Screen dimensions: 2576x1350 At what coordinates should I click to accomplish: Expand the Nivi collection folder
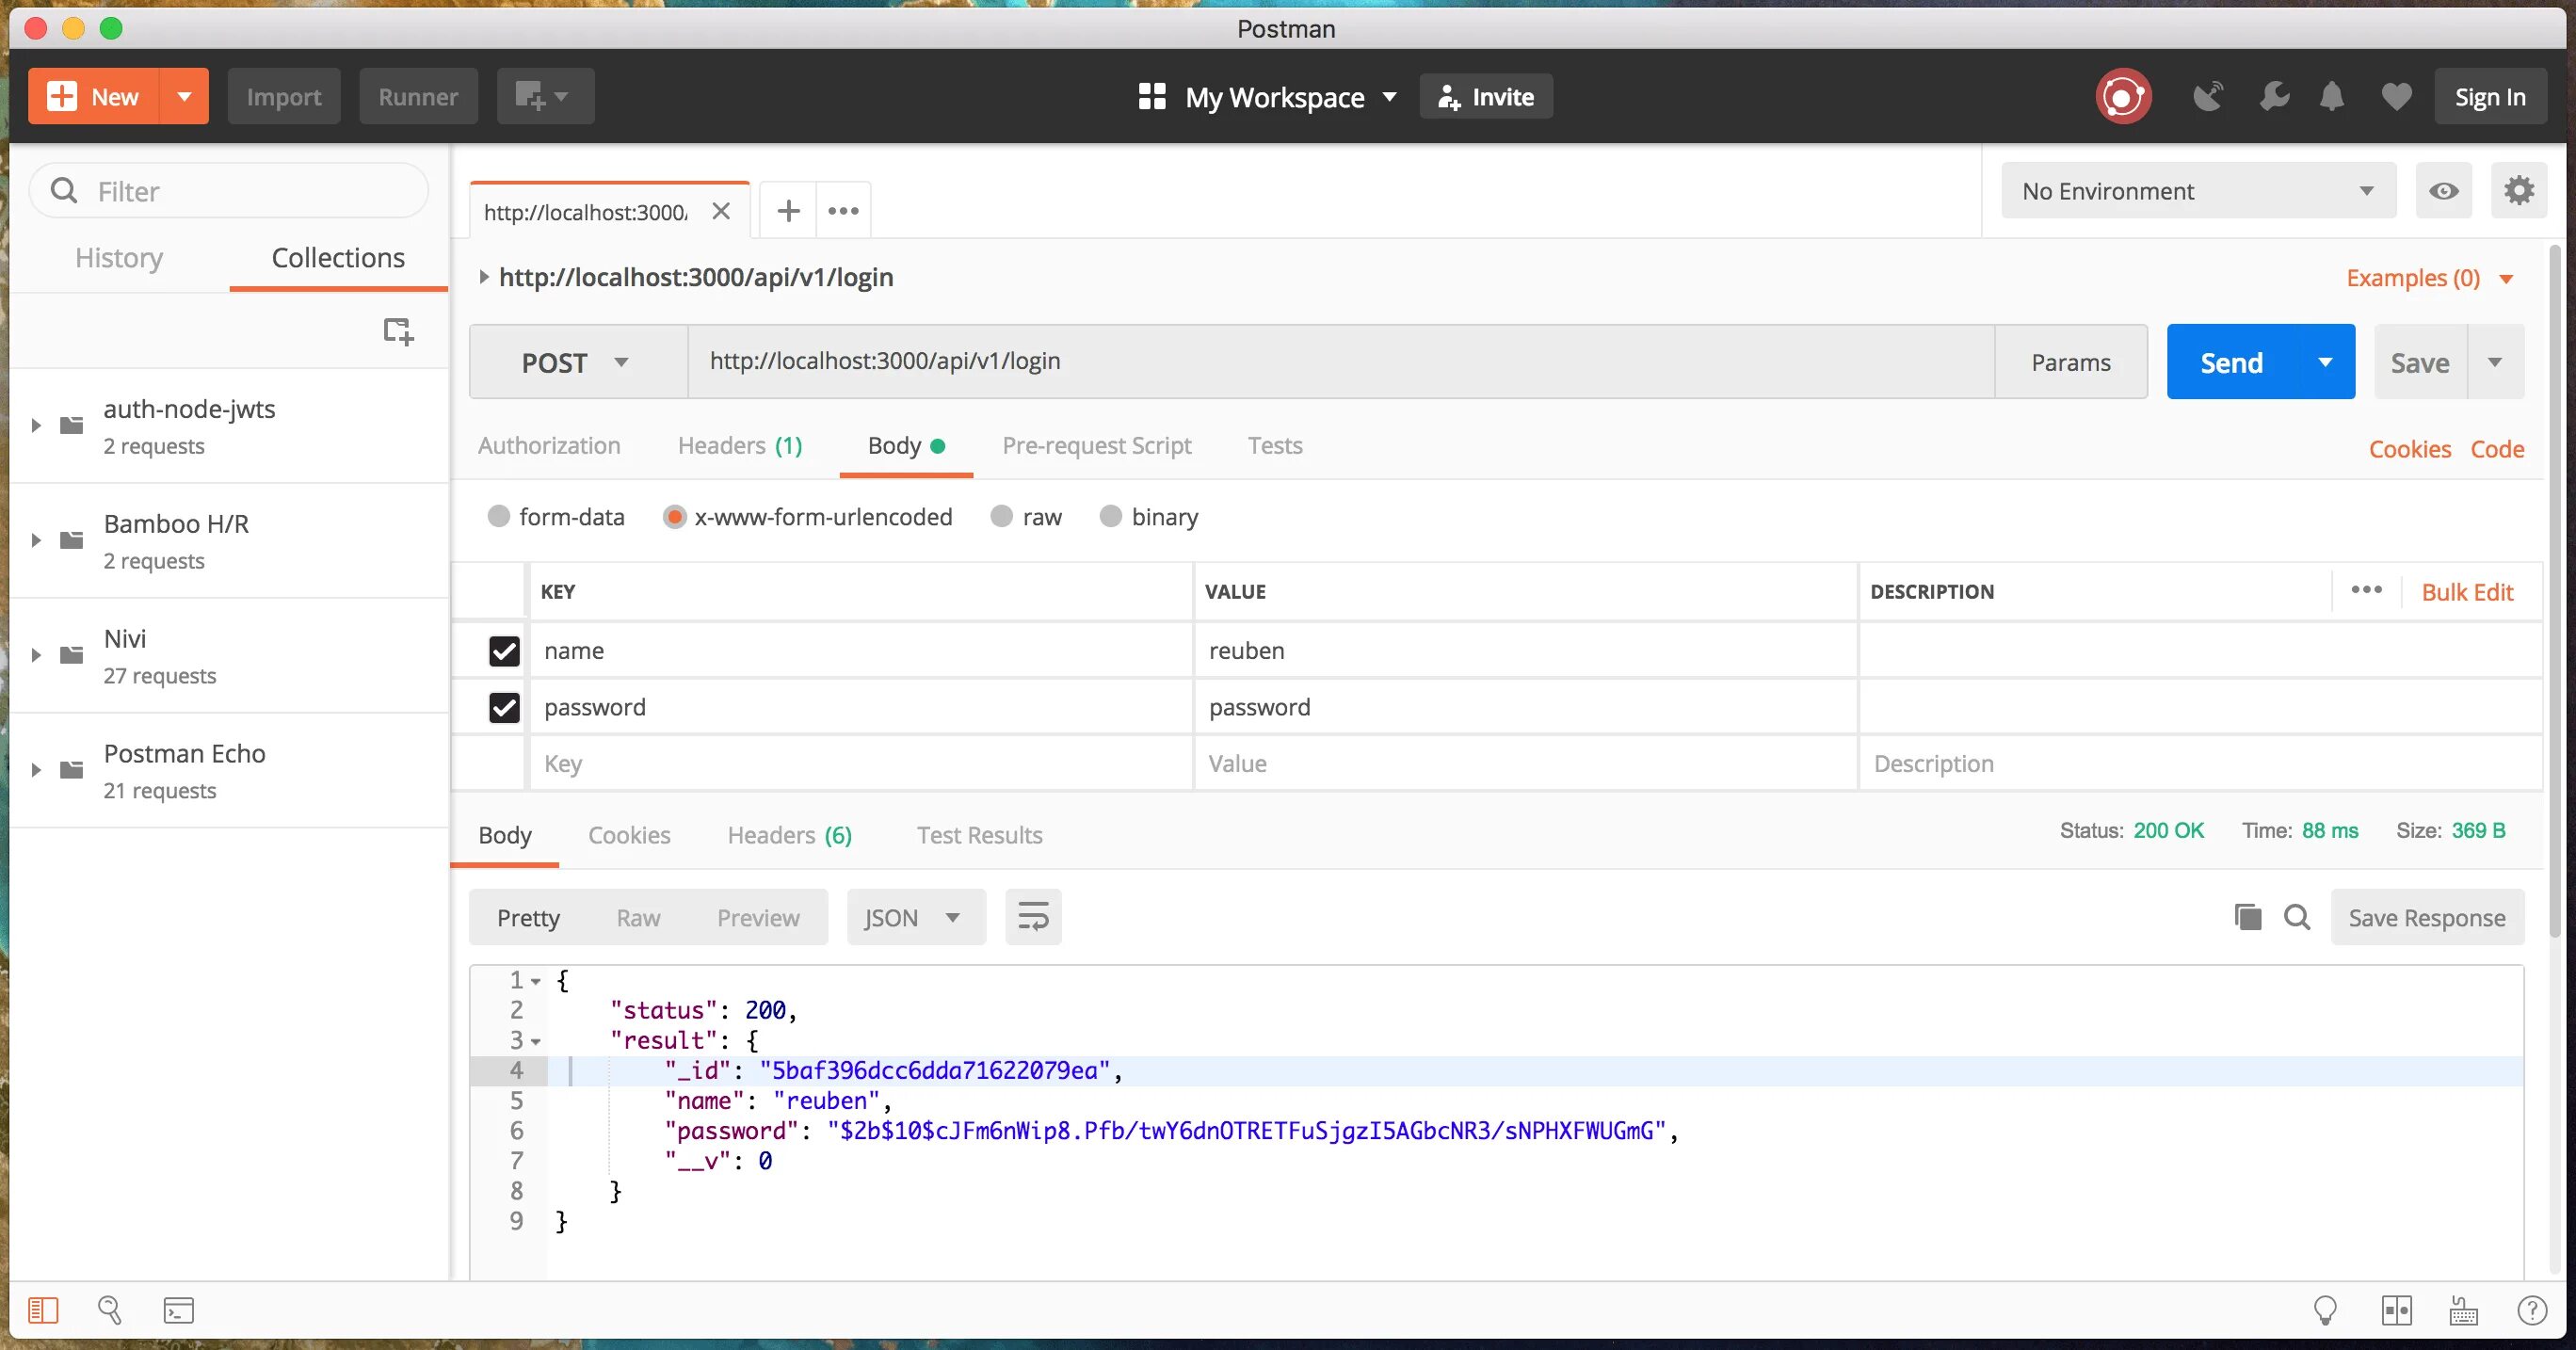(36, 656)
